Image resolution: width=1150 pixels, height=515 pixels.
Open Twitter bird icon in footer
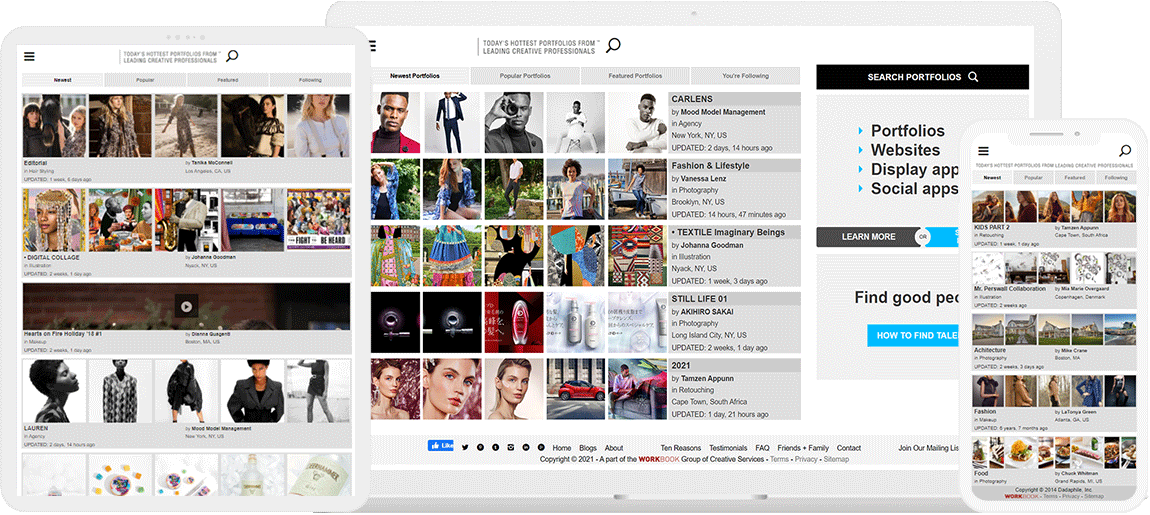(x=465, y=447)
